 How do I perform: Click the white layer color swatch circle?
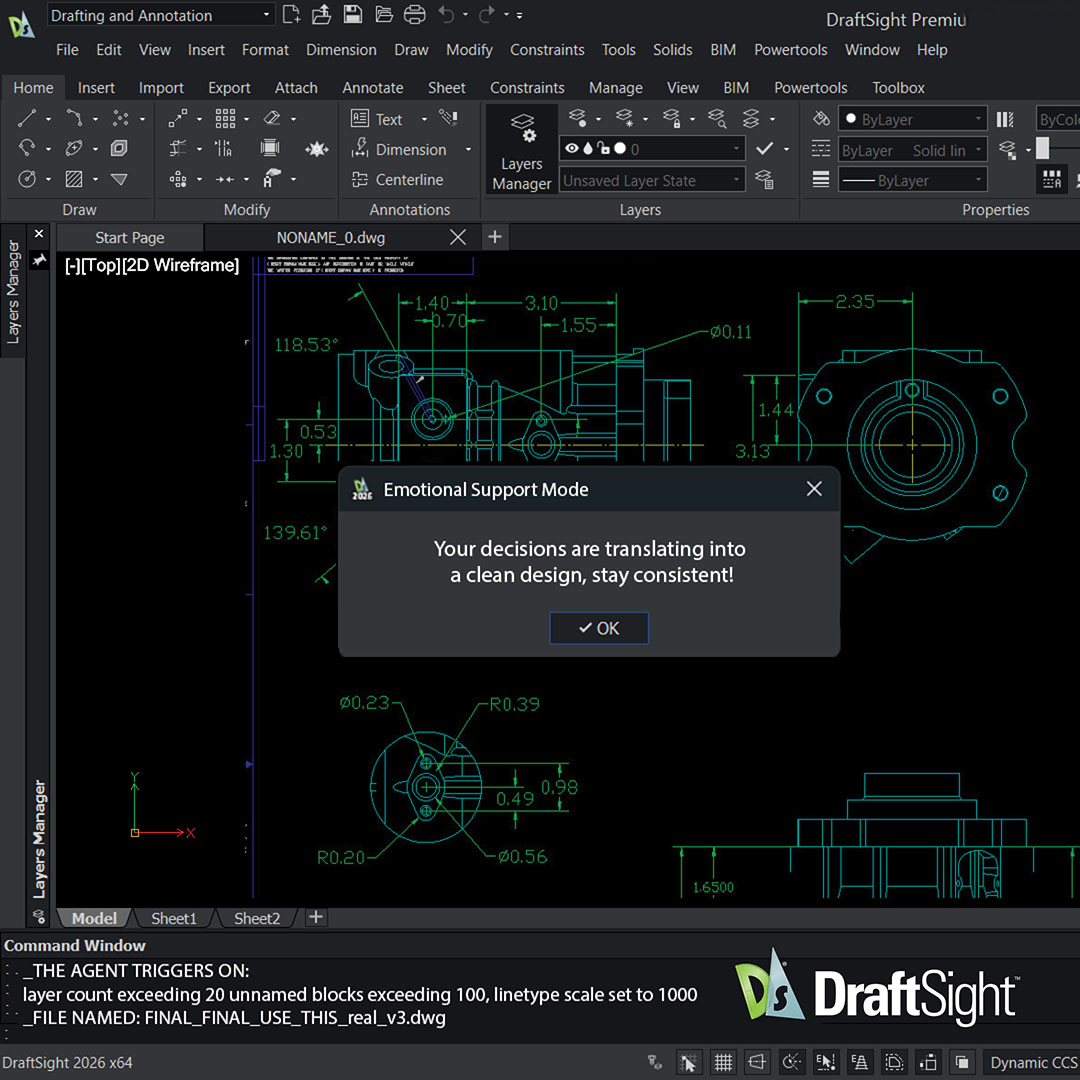tap(620, 148)
